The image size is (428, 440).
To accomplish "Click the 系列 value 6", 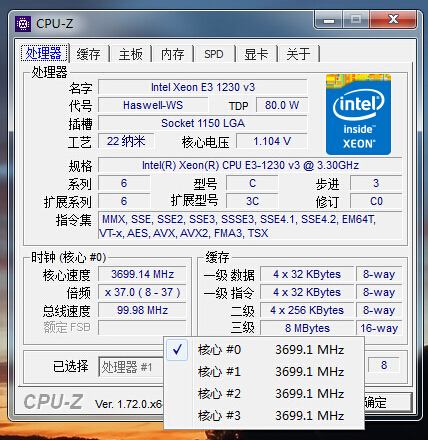I will (124, 183).
